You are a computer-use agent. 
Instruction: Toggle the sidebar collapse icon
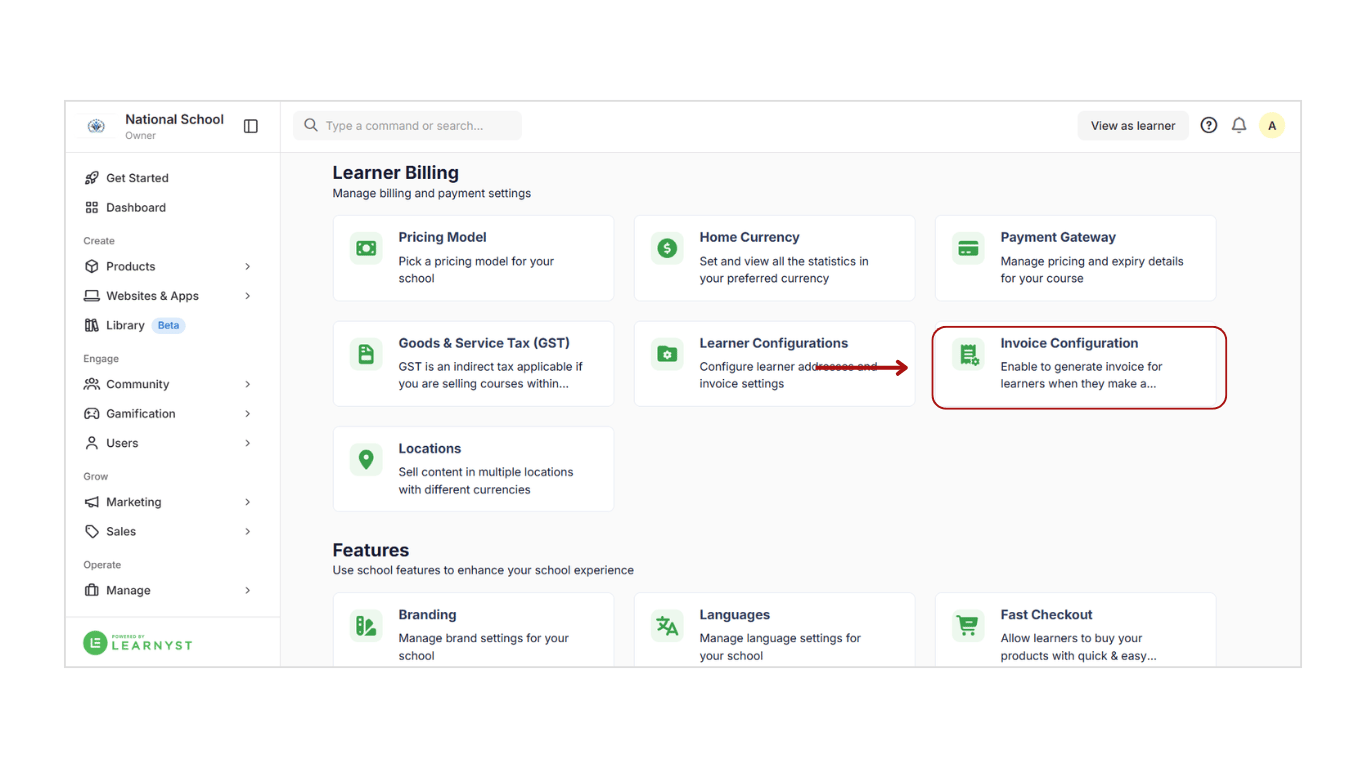(x=251, y=126)
